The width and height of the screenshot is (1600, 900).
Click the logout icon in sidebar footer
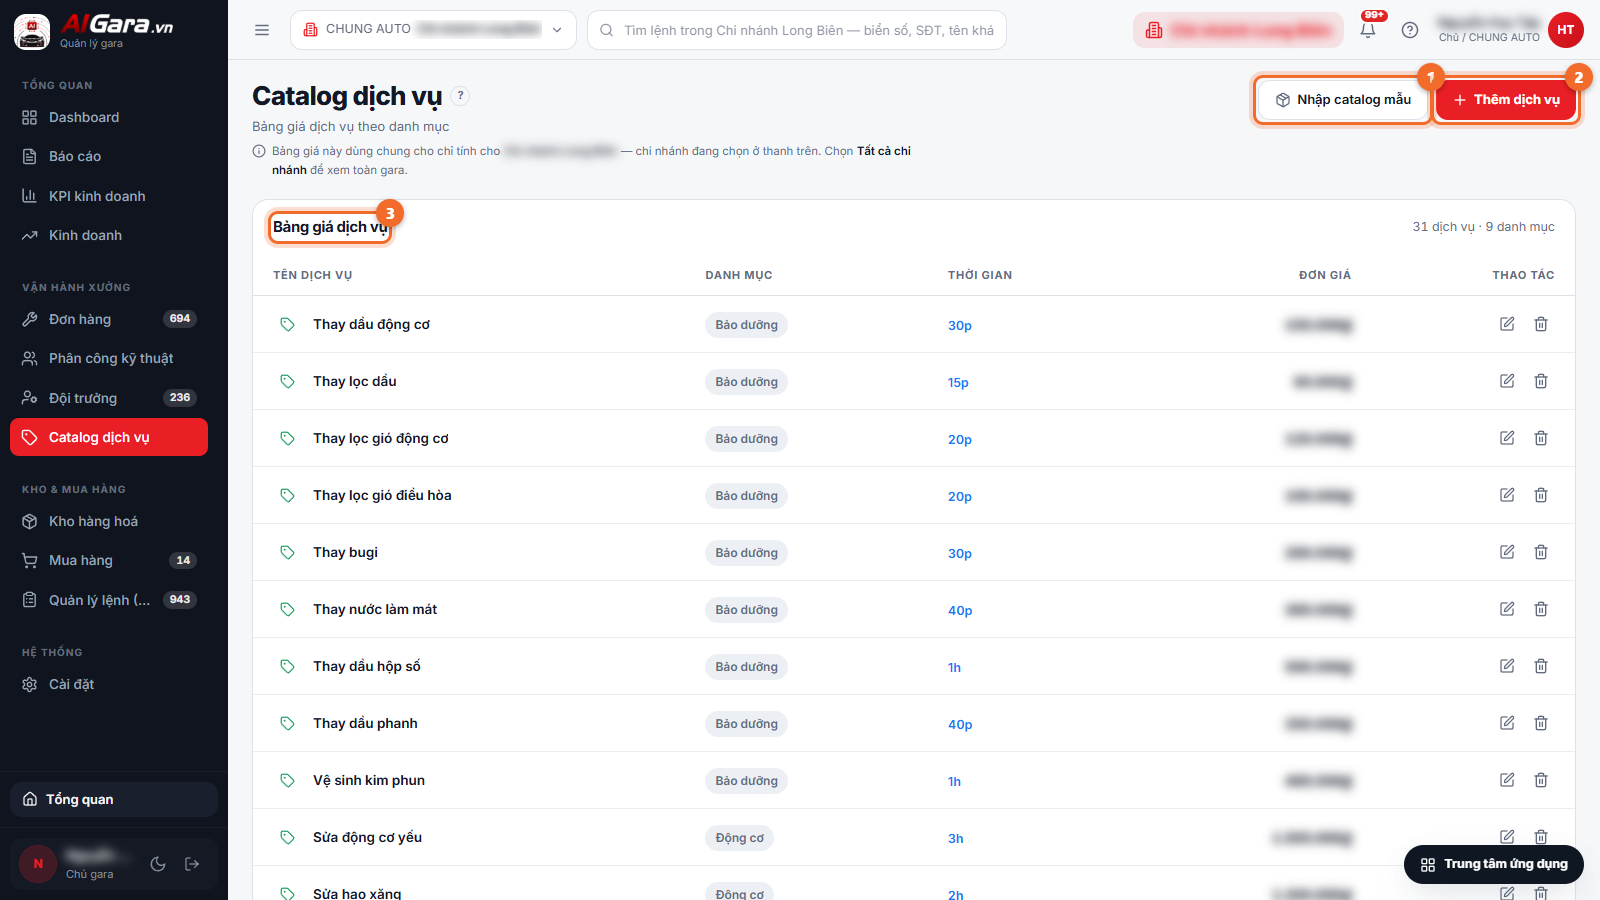[x=192, y=864]
